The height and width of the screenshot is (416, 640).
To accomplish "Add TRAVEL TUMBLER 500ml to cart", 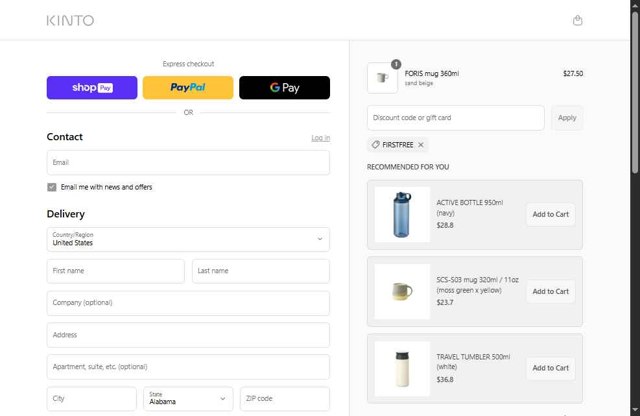I will (x=550, y=368).
